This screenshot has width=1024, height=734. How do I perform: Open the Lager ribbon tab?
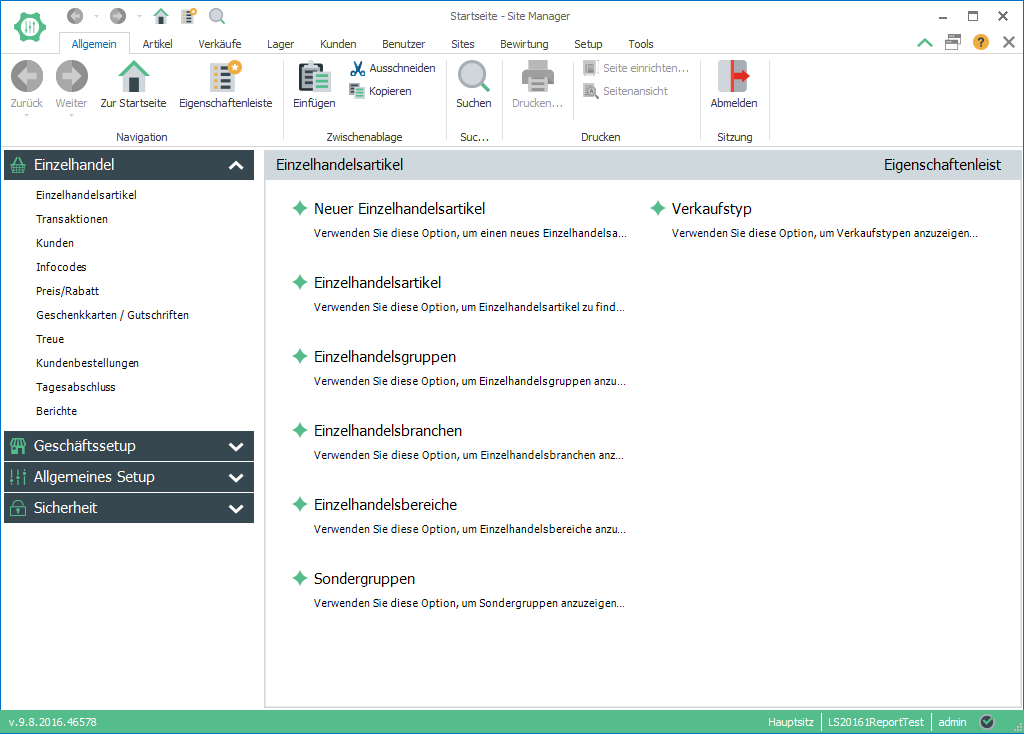(280, 44)
